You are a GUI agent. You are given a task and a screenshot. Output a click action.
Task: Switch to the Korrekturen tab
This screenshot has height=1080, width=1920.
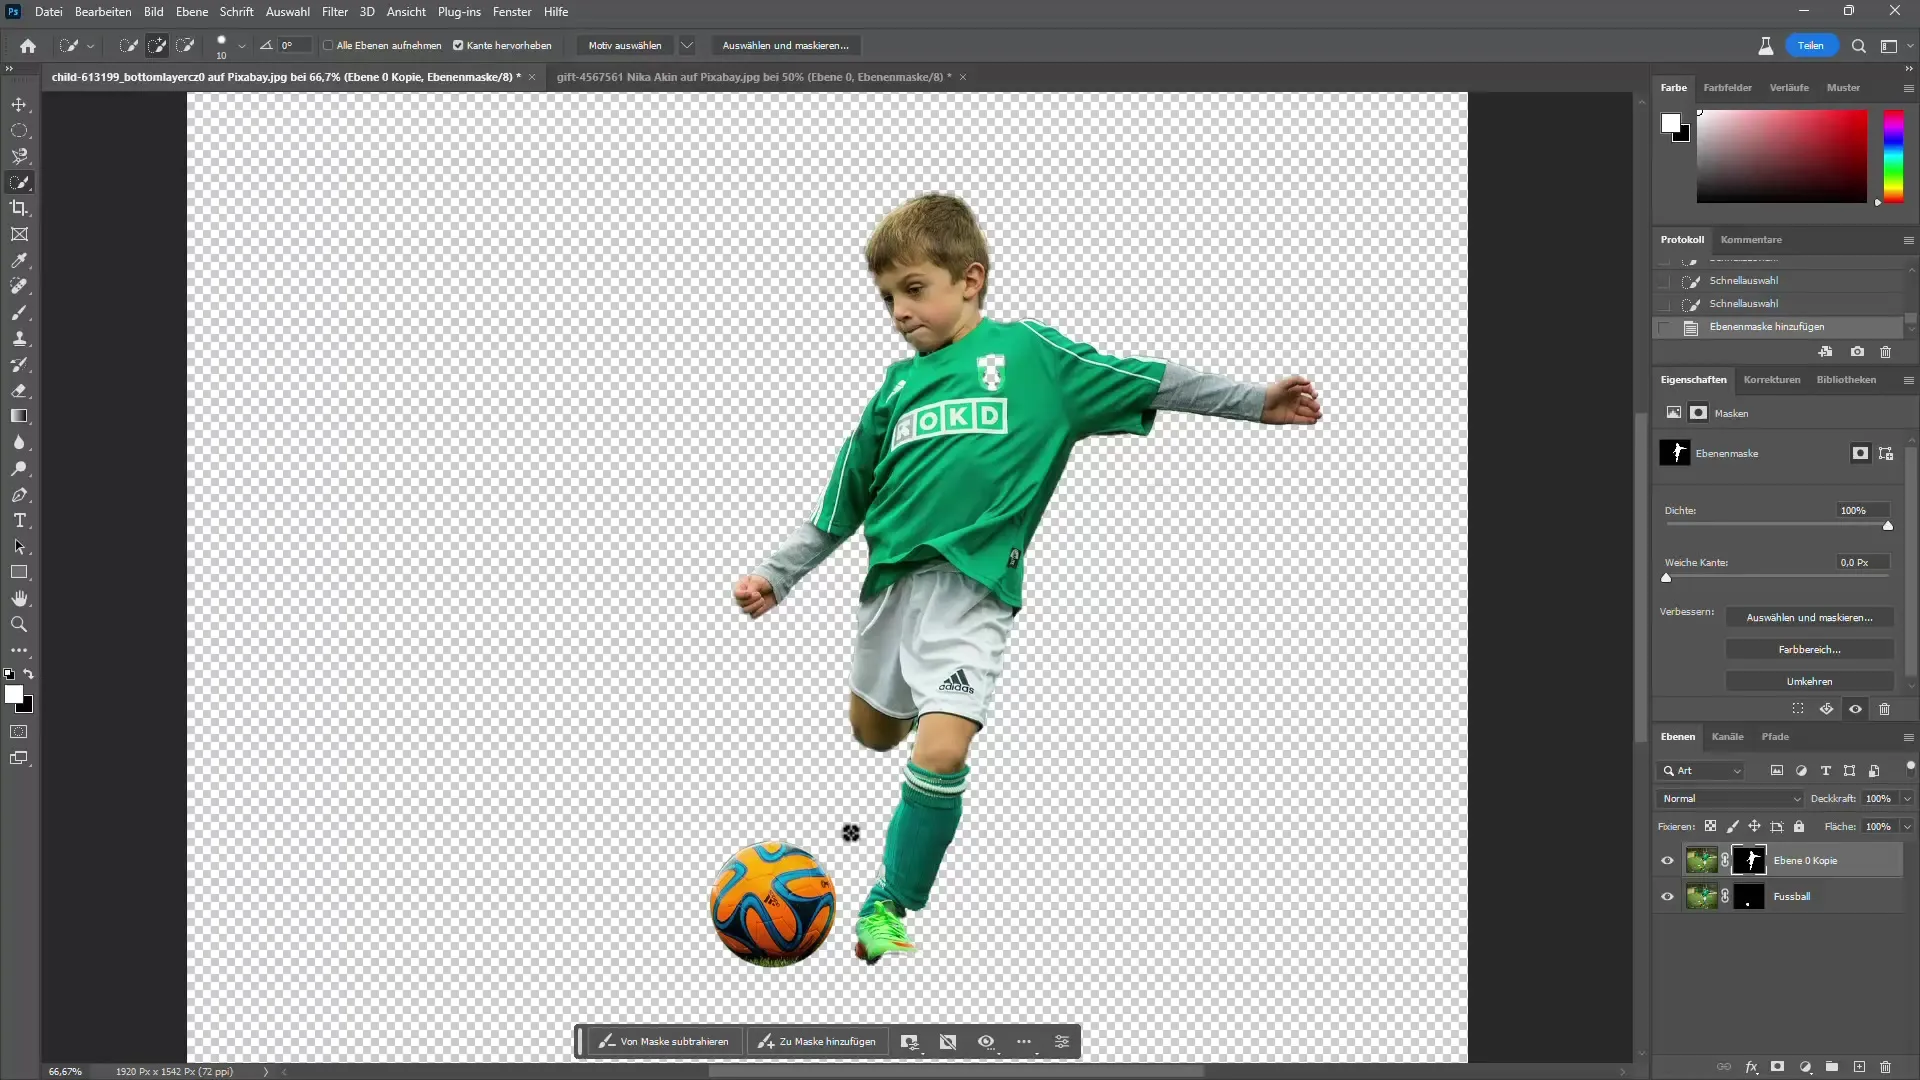tap(1771, 380)
